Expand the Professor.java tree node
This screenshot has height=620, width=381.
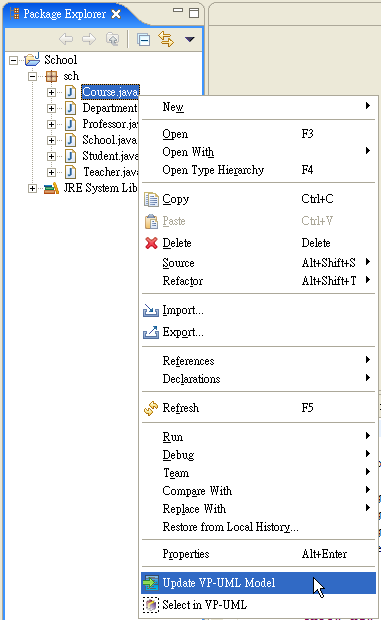(51, 124)
